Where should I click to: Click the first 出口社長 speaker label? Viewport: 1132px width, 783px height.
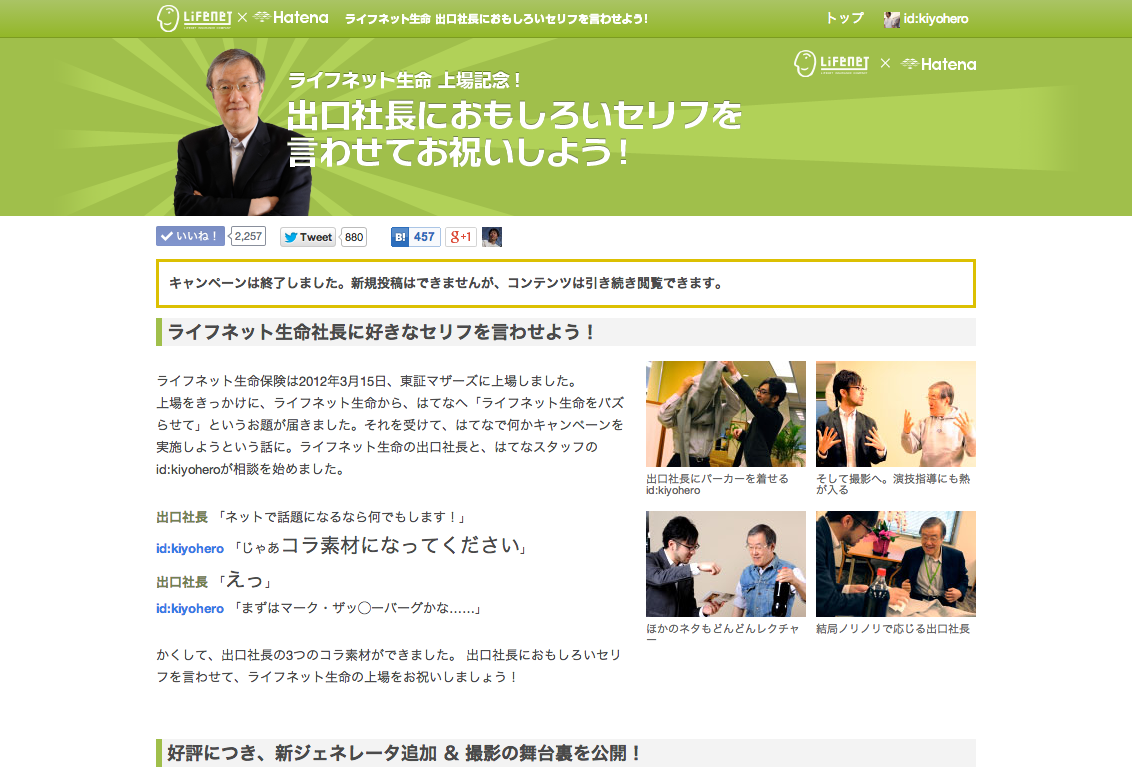pyautogui.click(x=182, y=517)
